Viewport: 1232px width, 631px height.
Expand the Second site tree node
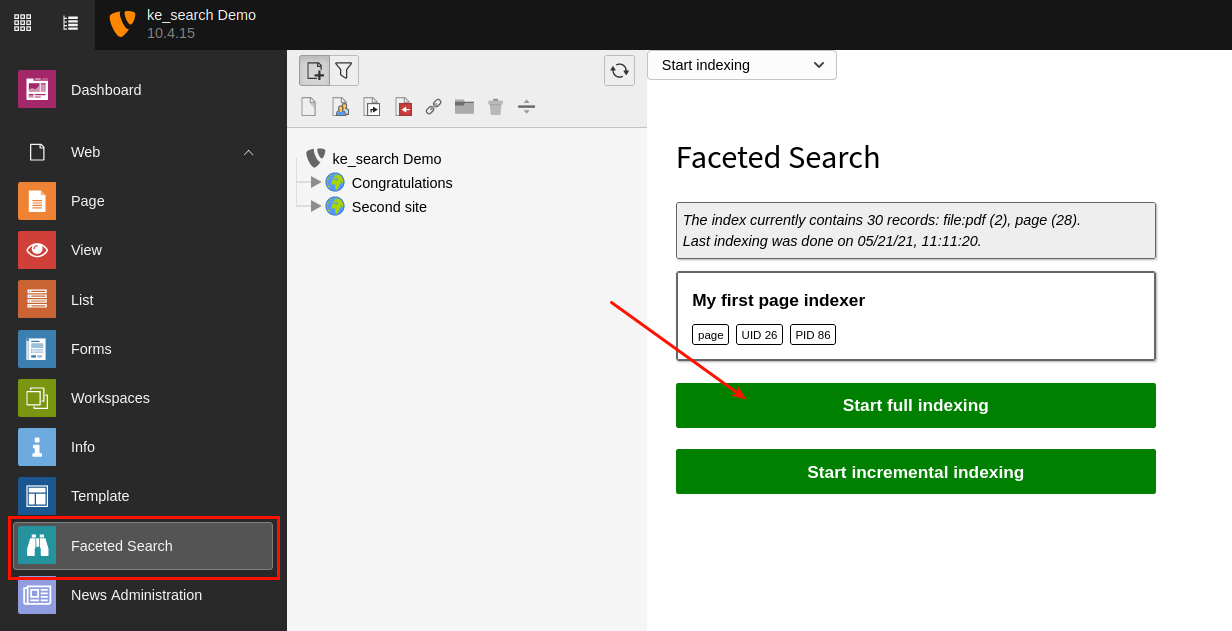(316, 206)
